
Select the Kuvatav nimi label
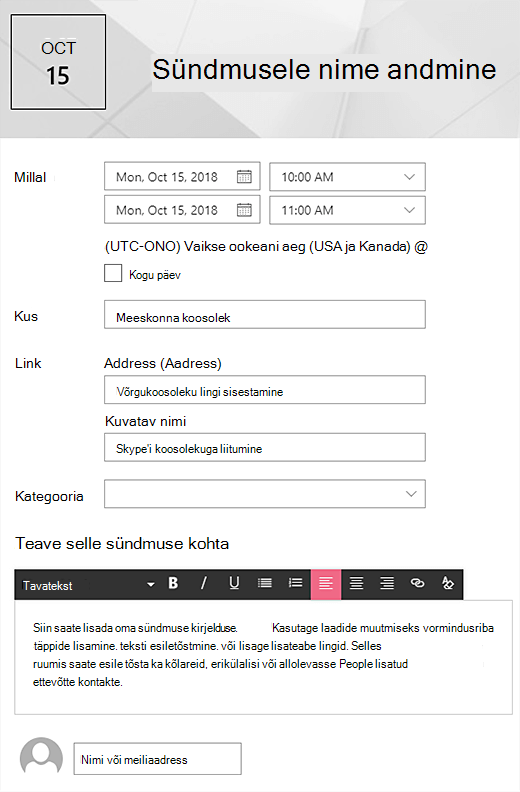click(x=146, y=421)
